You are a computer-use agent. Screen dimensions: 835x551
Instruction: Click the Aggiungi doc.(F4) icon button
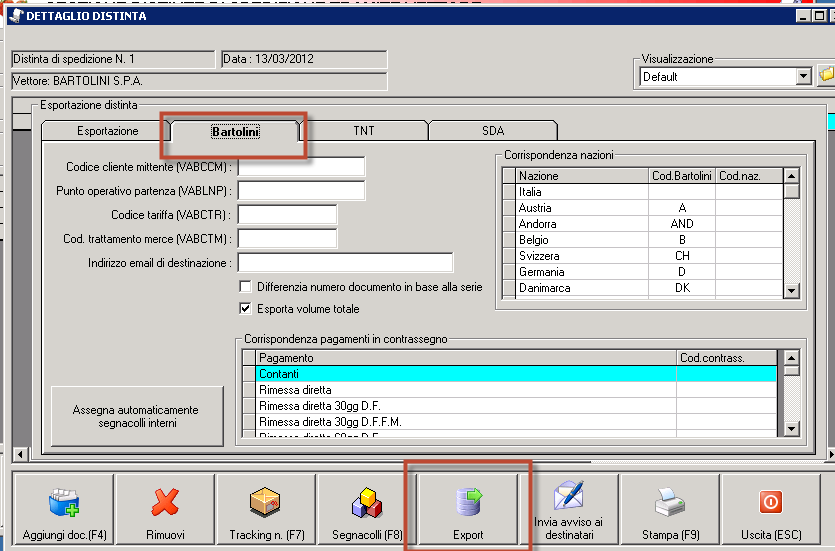coord(64,508)
